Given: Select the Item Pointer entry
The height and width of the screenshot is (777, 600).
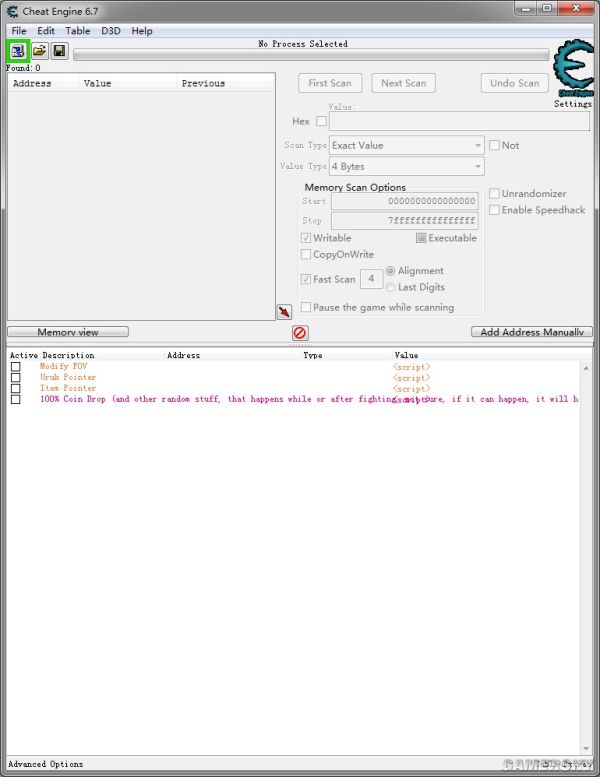Looking at the screenshot, I should (x=68, y=388).
